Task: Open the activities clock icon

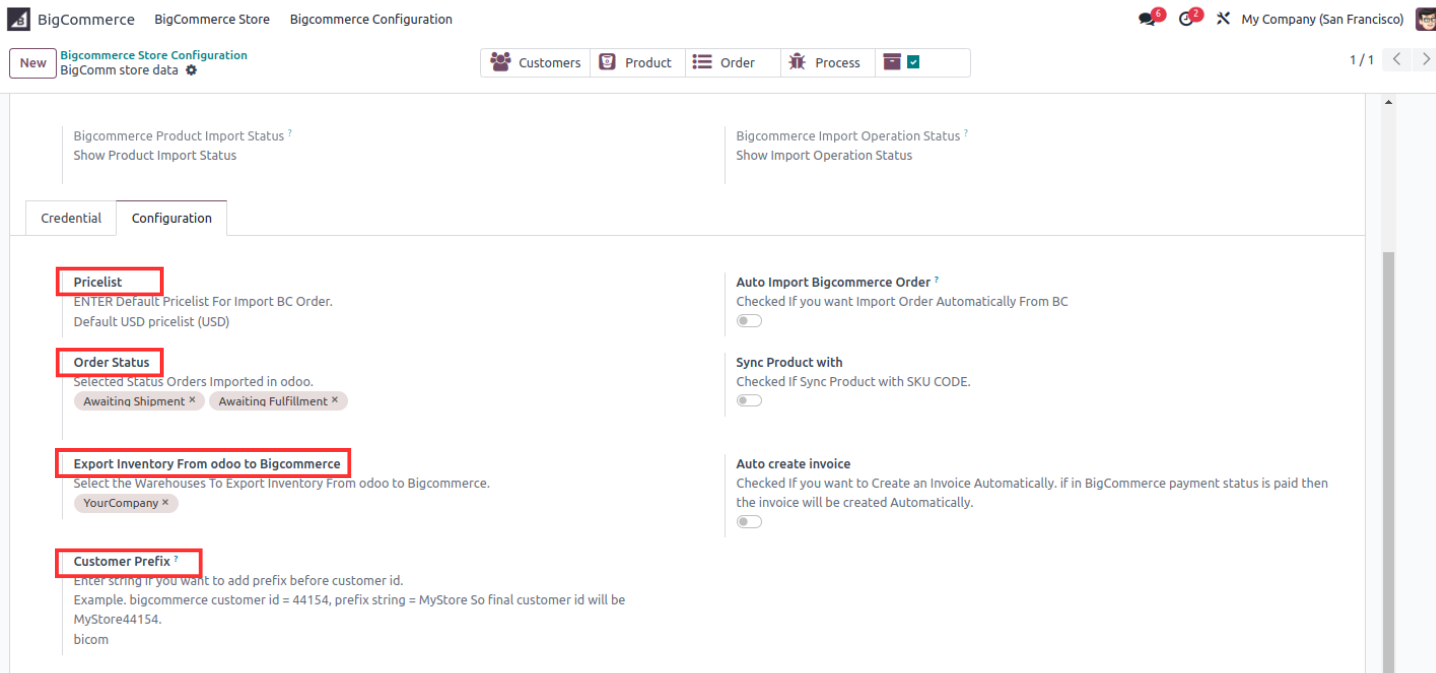Action: pos(1186,19)
